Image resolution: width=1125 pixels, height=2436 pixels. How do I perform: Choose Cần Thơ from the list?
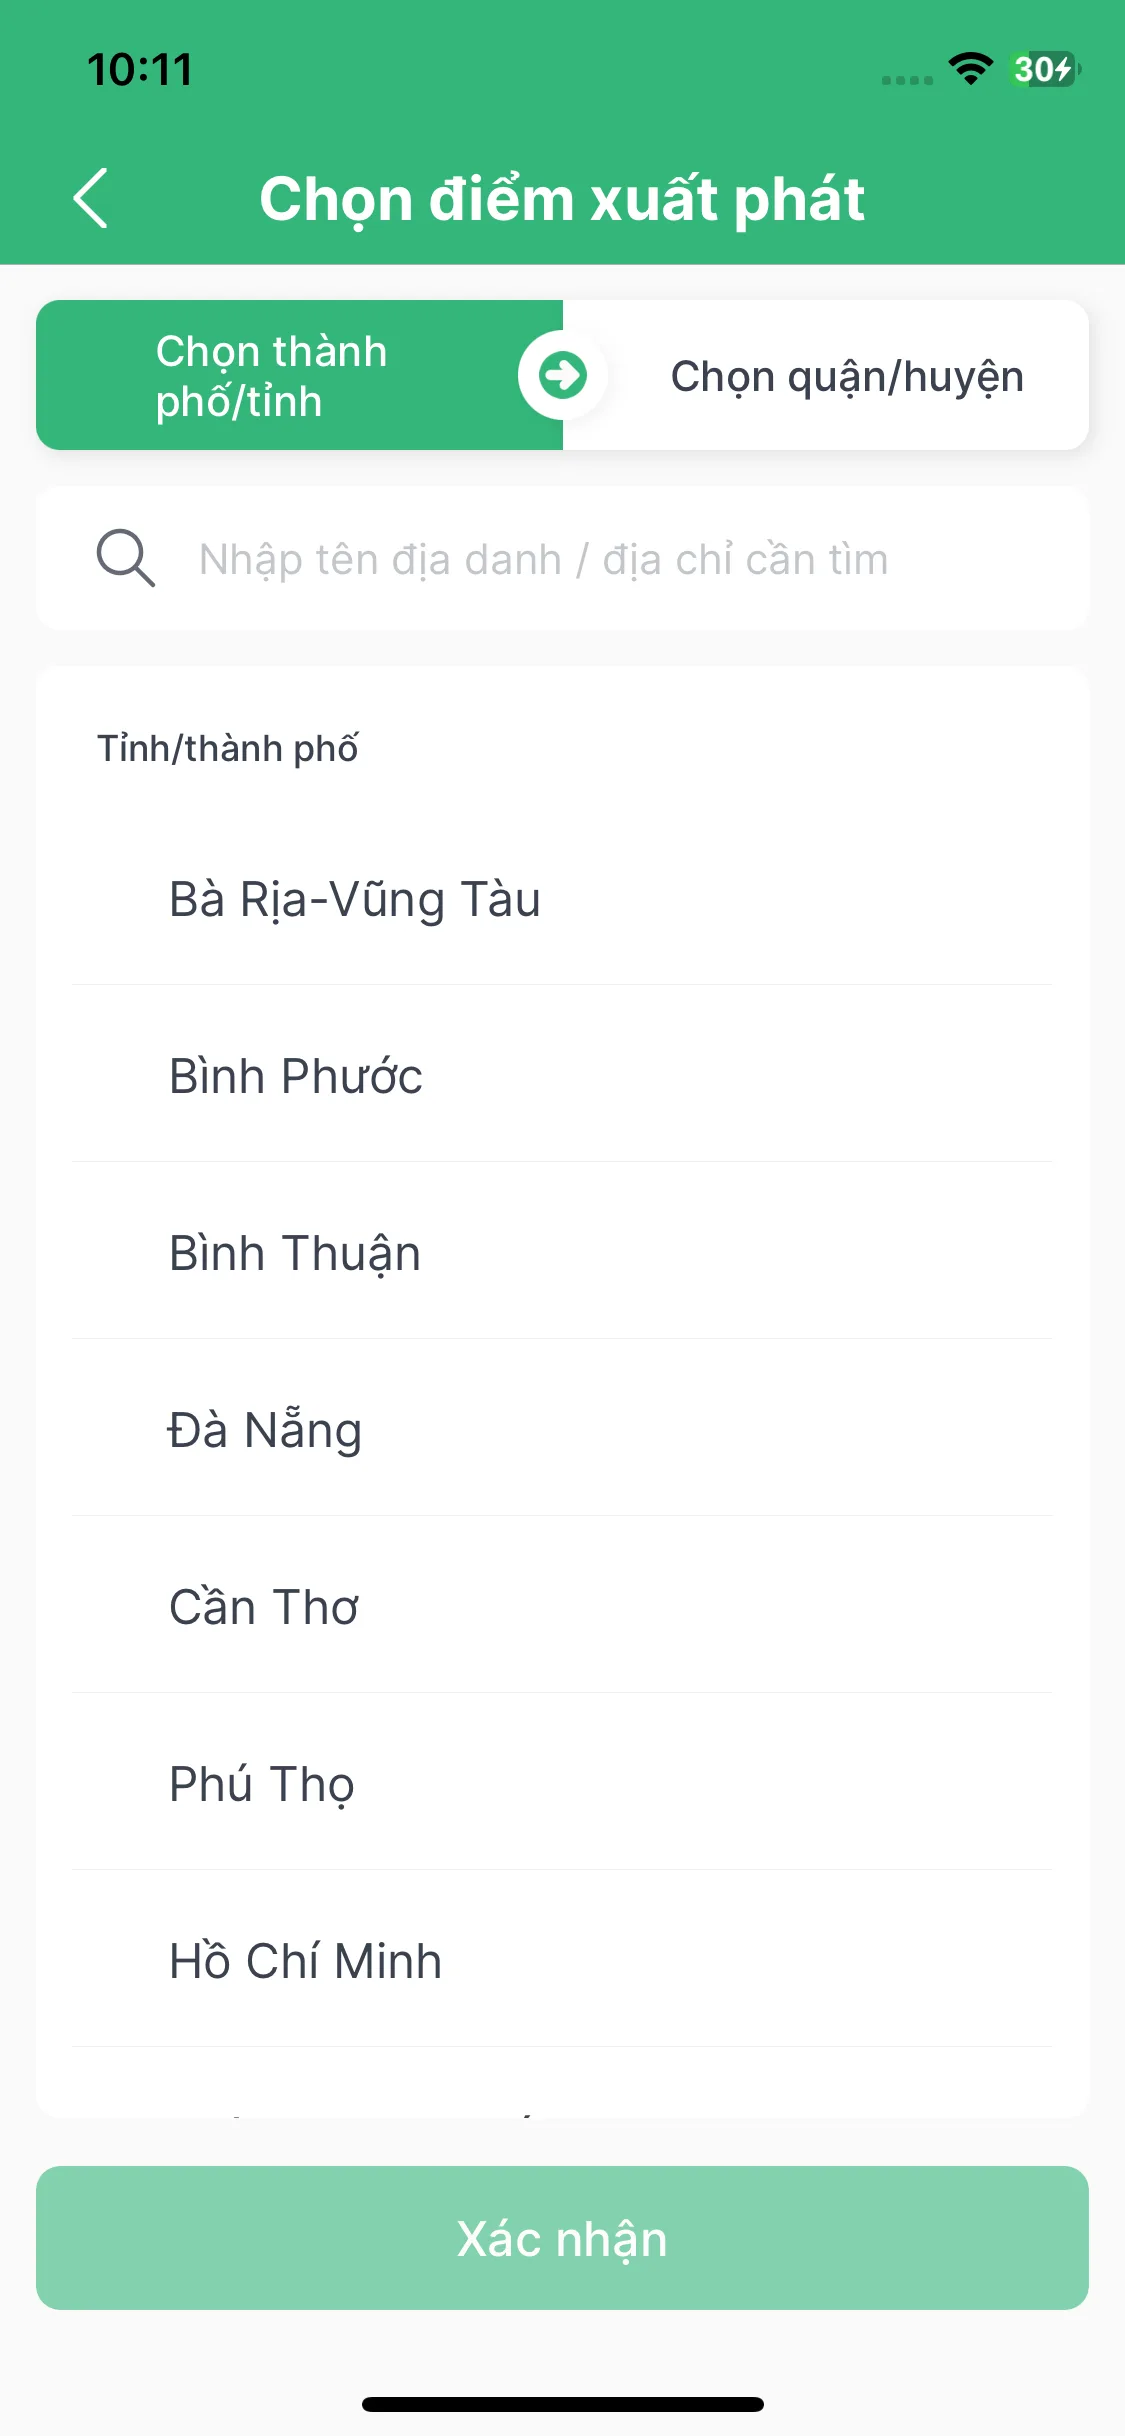562,1606
